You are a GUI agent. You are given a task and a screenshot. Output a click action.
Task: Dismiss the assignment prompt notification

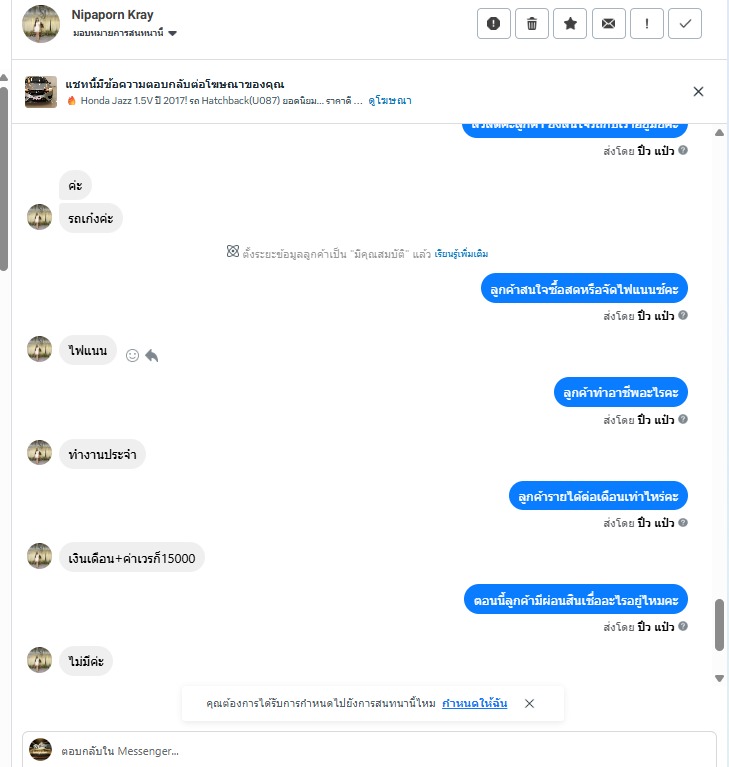point(529,703)
